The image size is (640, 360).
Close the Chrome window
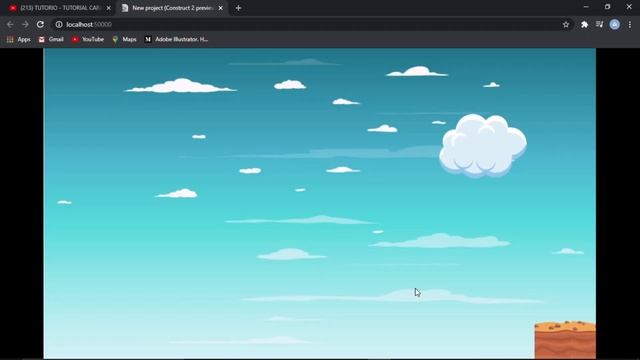pos(629,7)
